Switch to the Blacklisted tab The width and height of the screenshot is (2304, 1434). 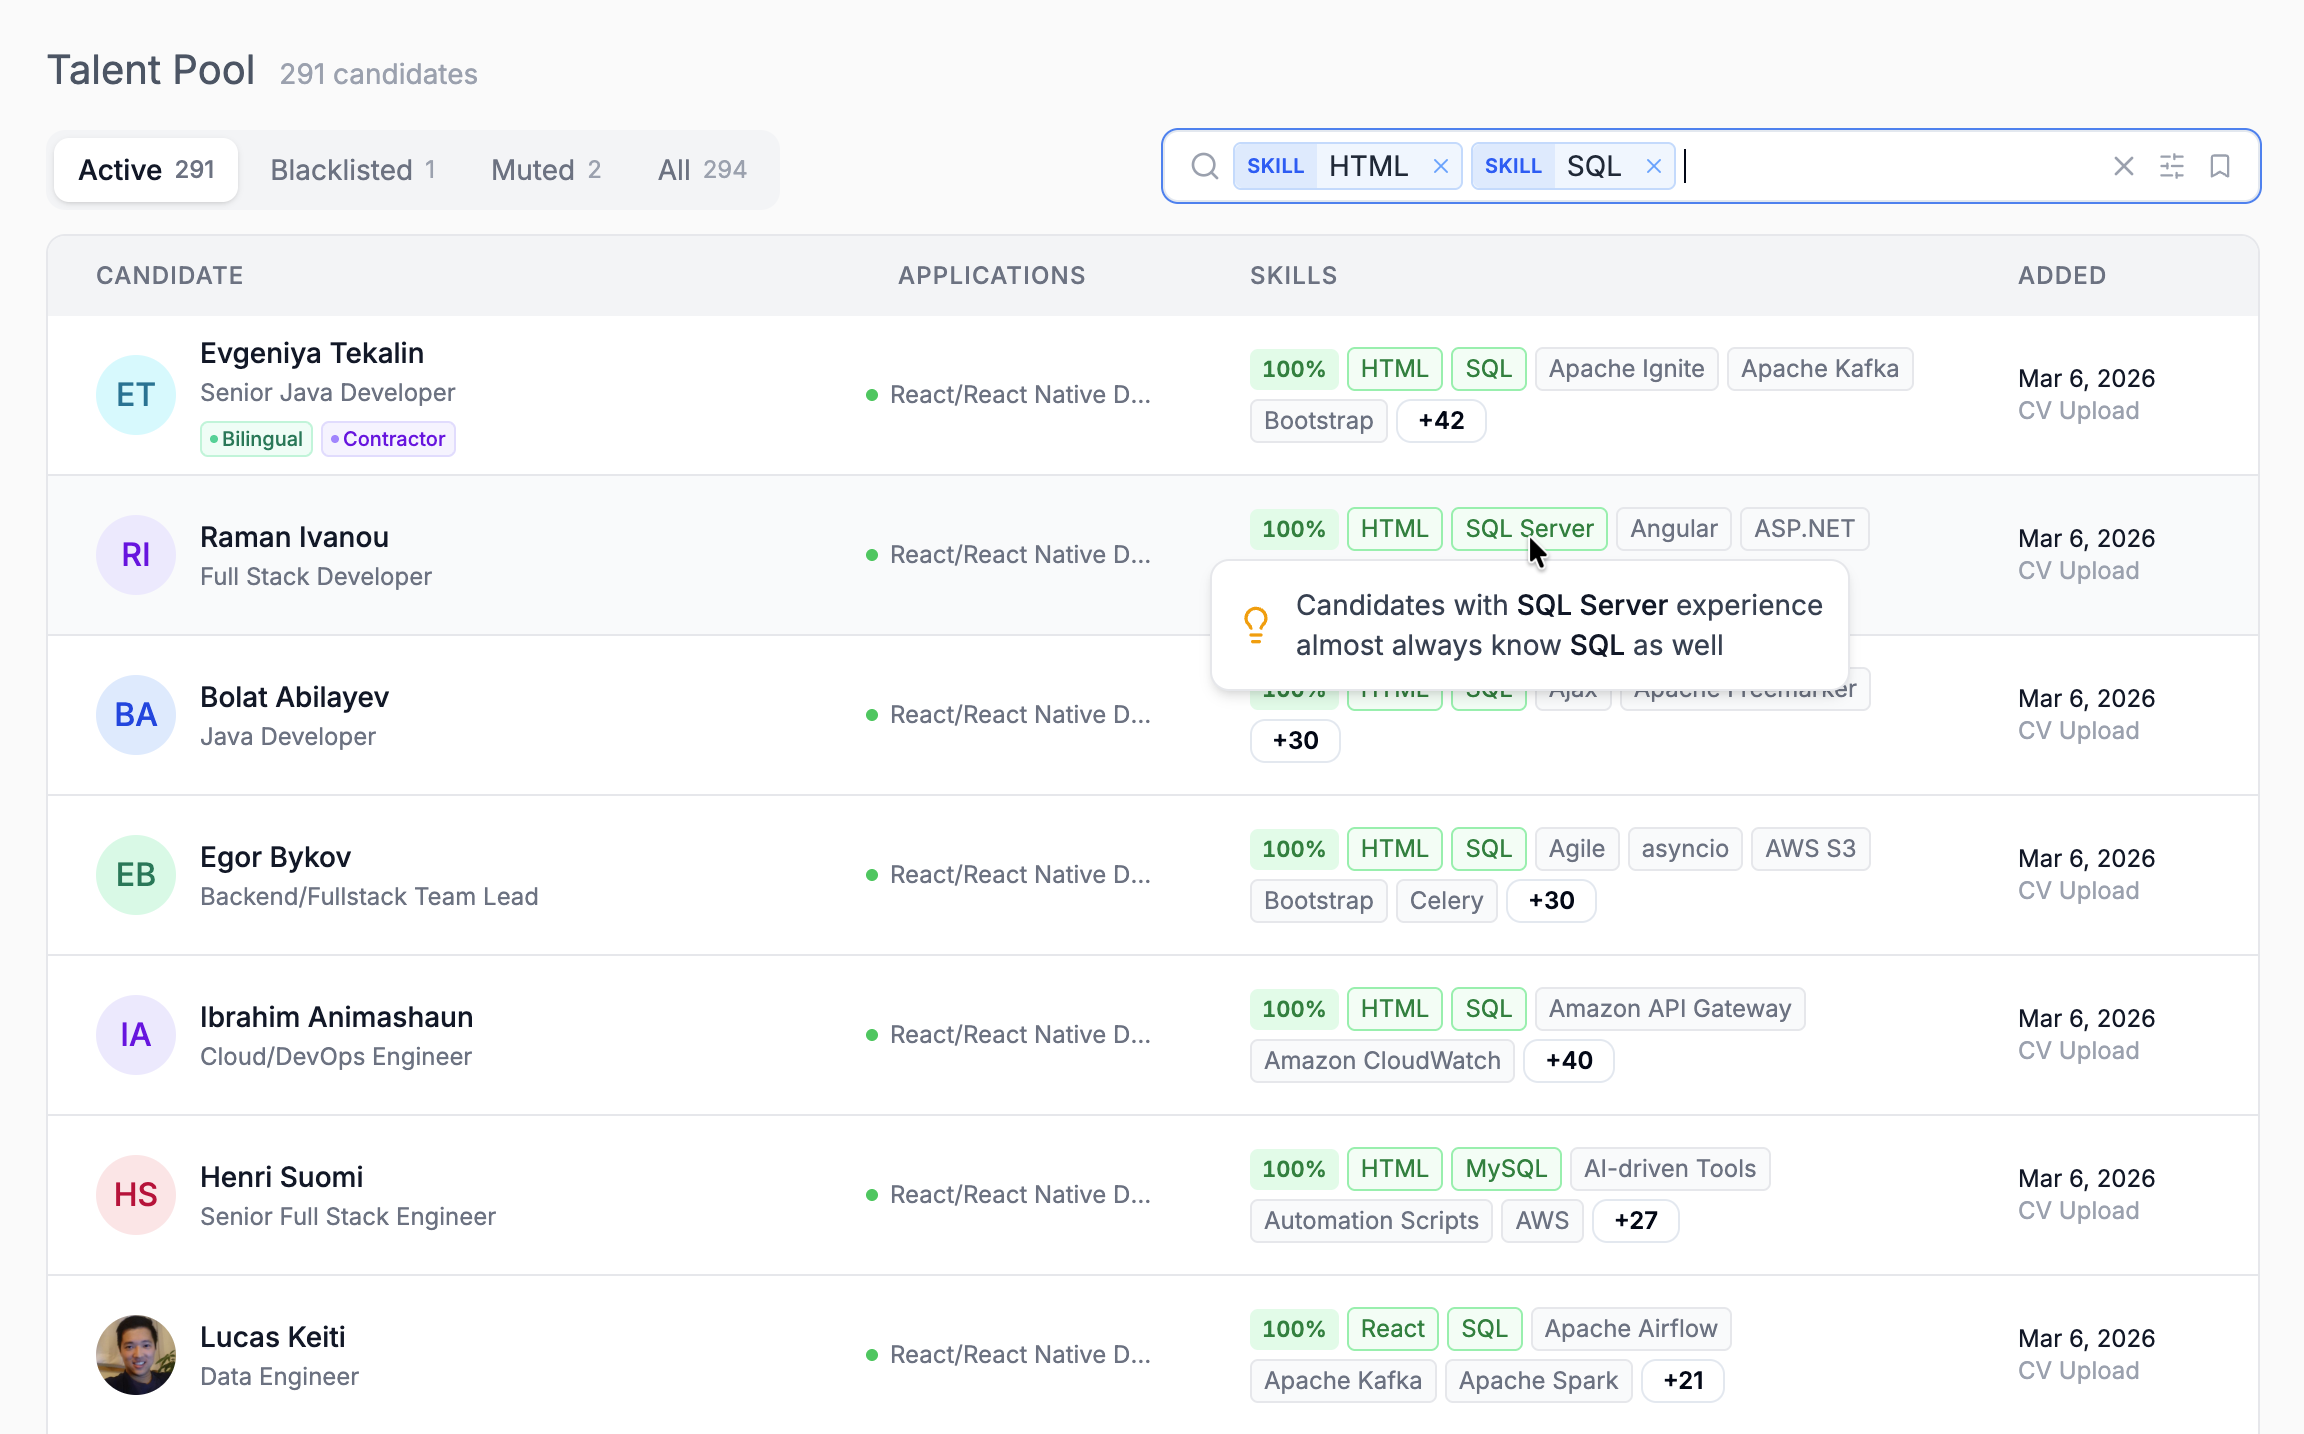pyautogui.click(x=352, y=170)
